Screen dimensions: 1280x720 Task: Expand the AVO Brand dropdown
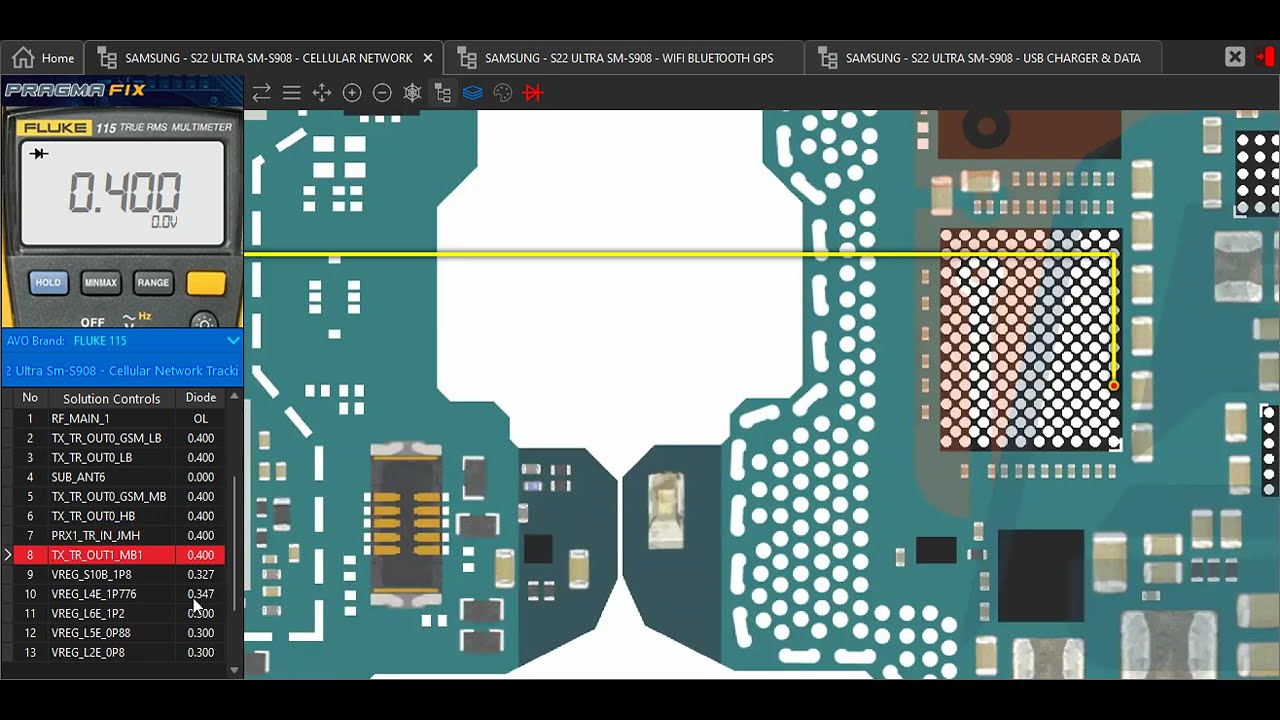(x=232, y=341)
